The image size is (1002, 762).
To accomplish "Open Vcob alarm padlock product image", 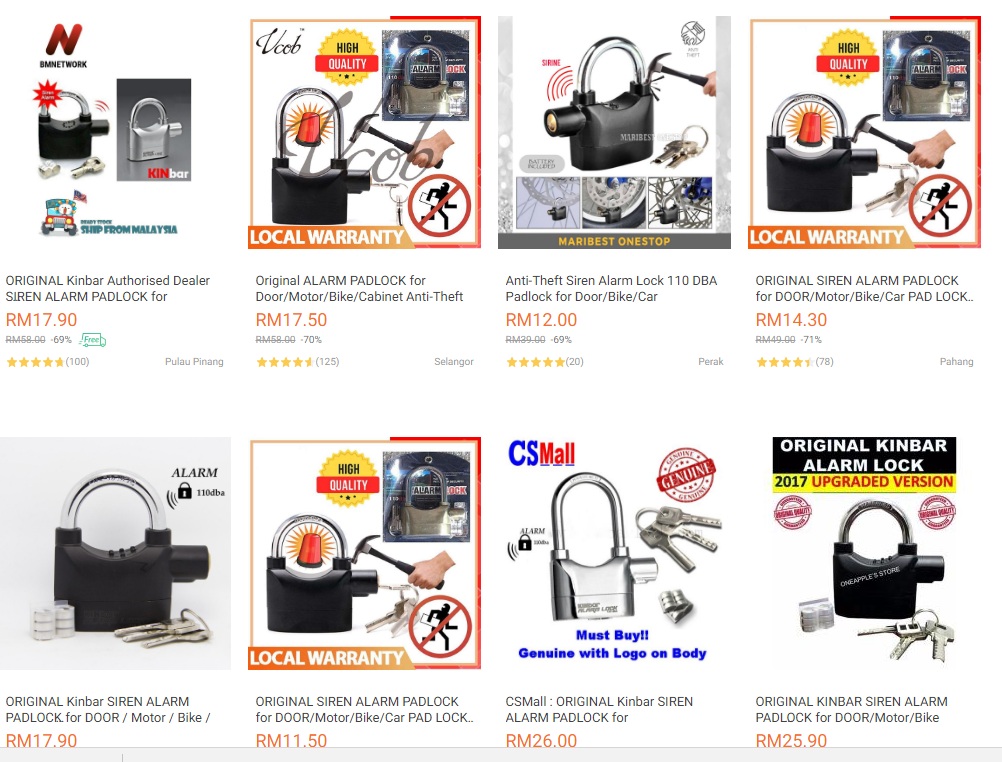I will pyautogui.click(x=364, y=132).
